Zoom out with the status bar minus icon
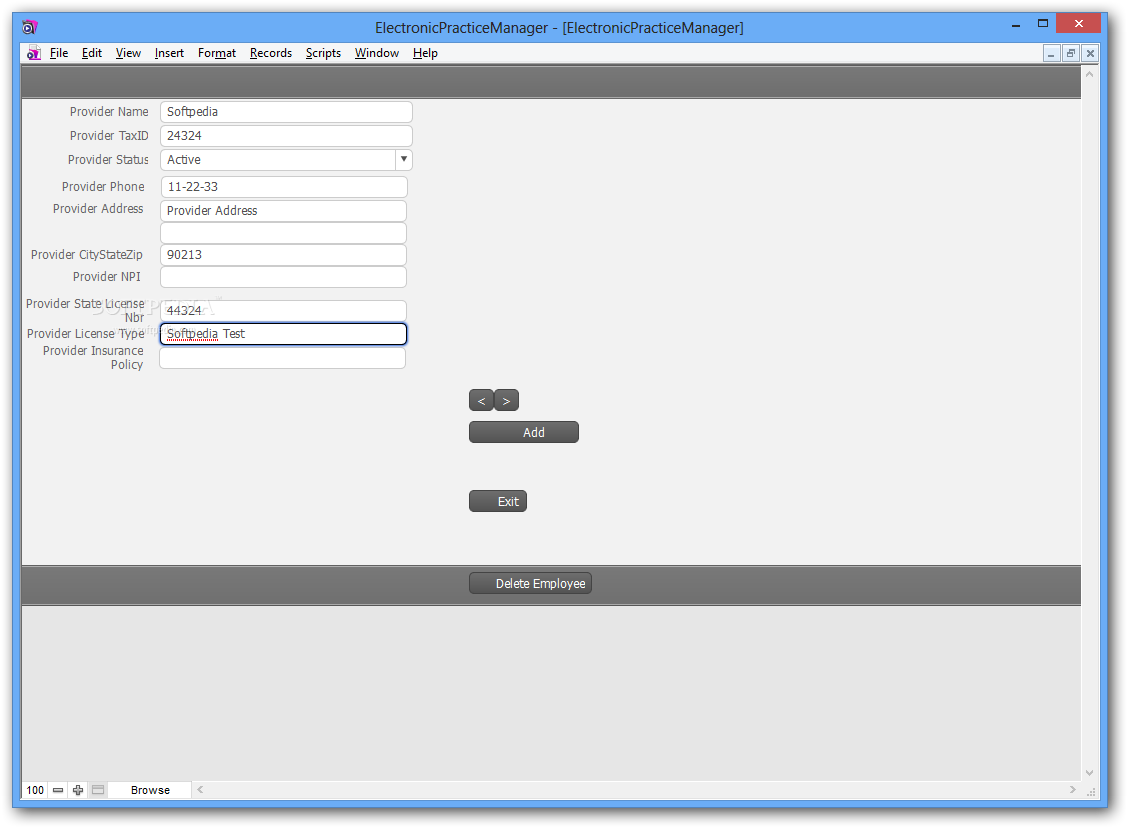Image resolution: width=1128 pixels, height=828 pixels. pos(58,790)
